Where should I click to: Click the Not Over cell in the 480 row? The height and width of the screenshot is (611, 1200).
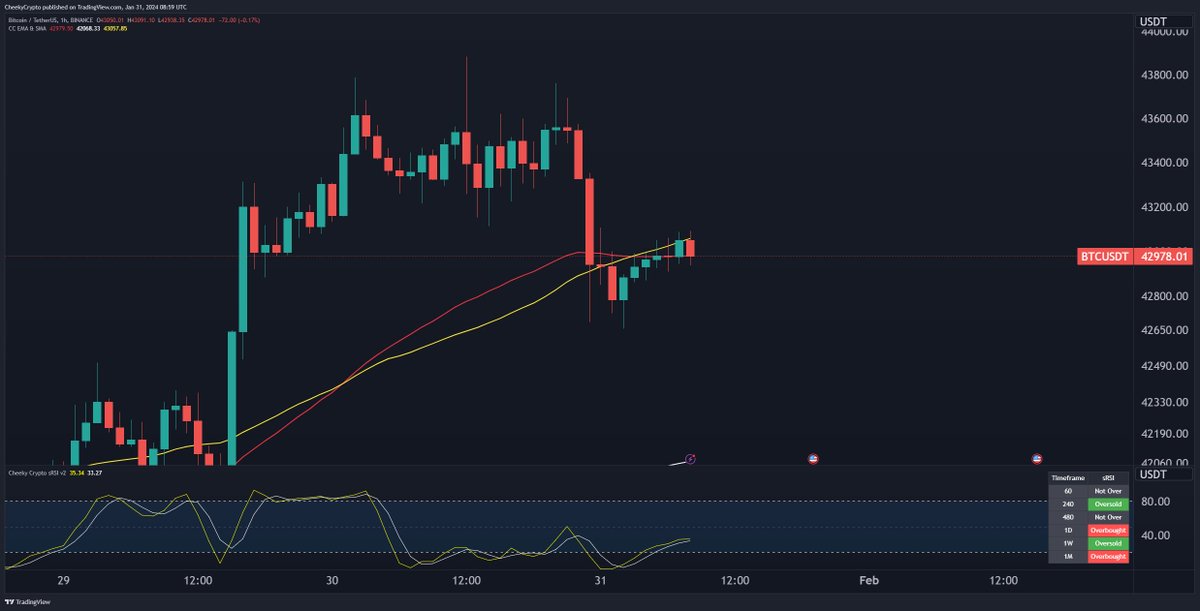[1108, 517]
